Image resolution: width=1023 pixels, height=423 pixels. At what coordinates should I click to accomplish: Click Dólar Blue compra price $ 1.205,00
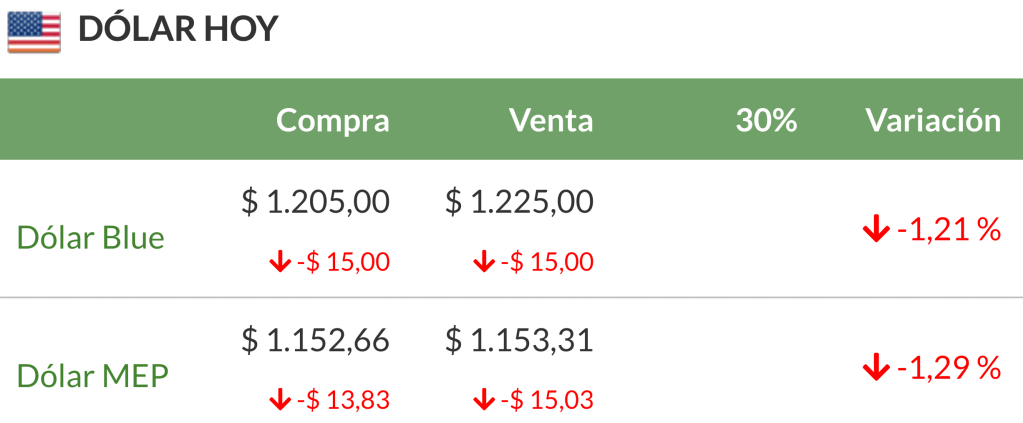[x=315, y=202]
